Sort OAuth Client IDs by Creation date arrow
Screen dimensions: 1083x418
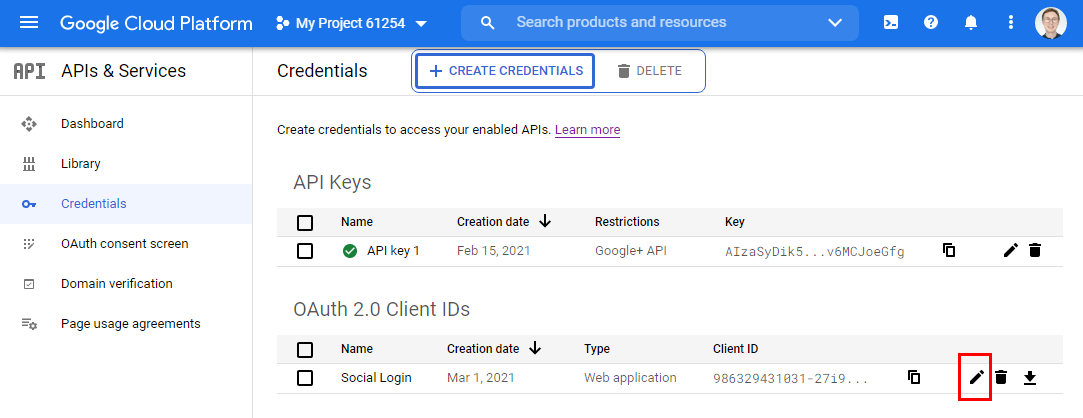coord(535,349)
